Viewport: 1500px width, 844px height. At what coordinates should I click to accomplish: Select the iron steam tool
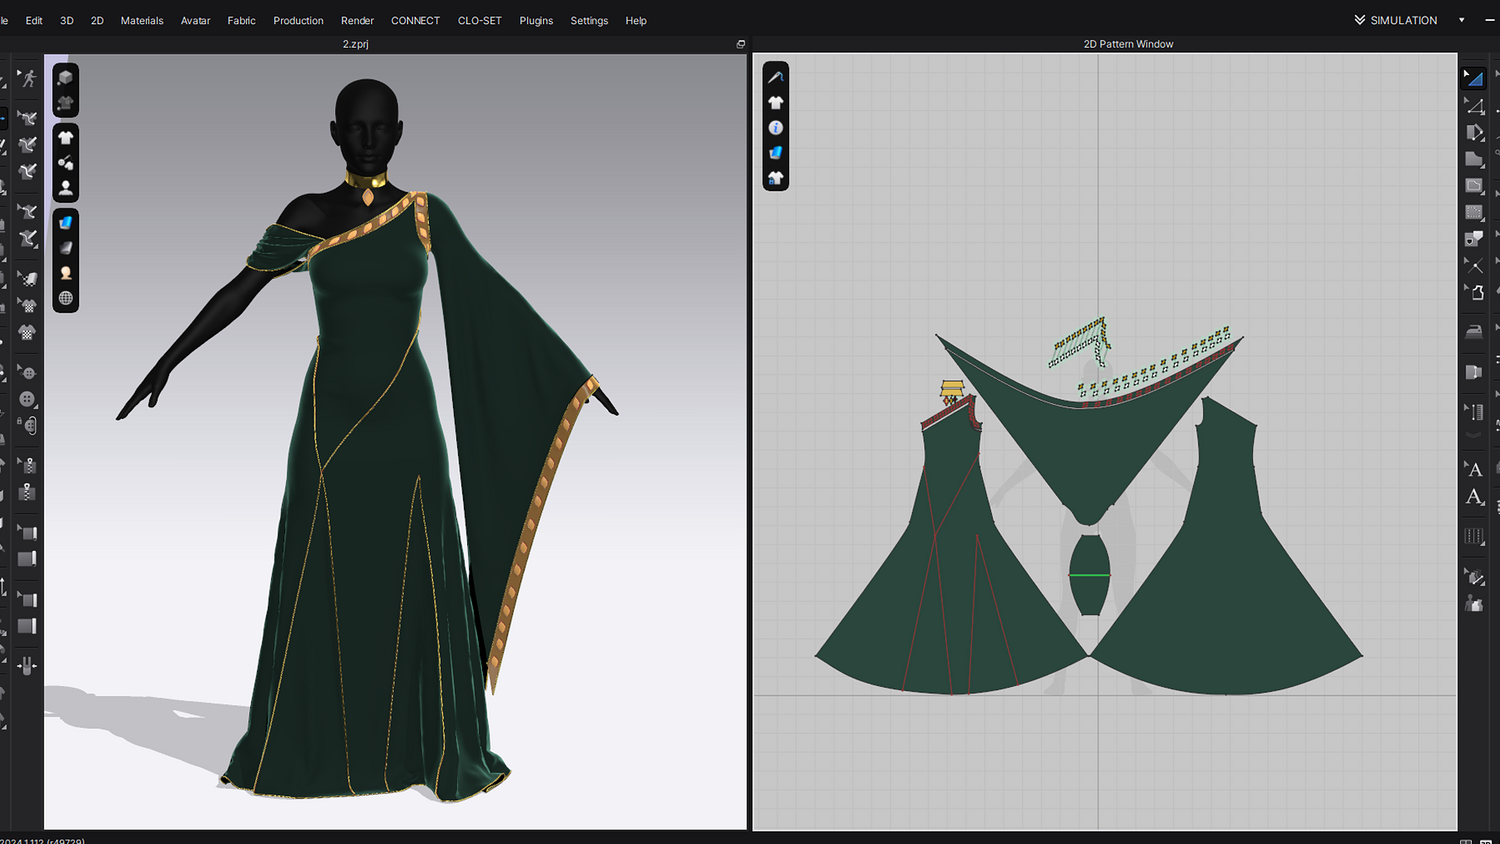(1473, 332)
